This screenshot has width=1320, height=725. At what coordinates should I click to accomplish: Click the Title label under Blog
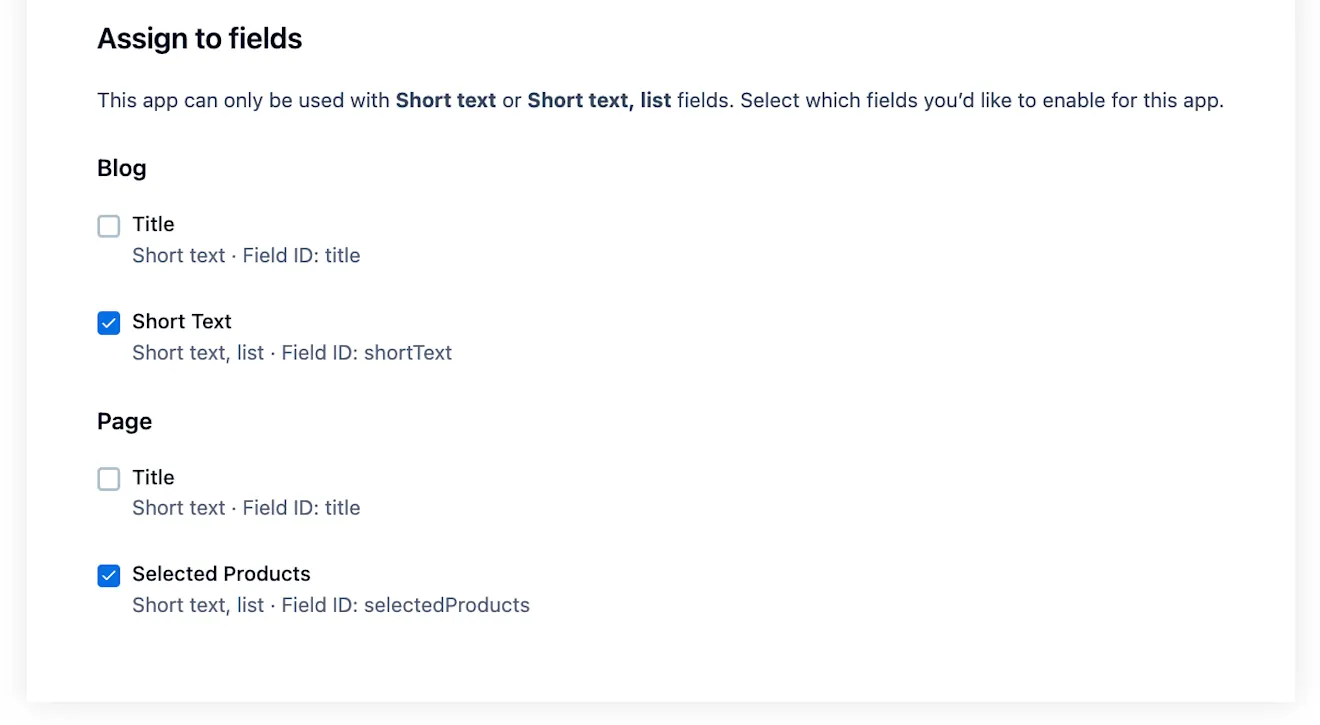[x=153, y=224]
